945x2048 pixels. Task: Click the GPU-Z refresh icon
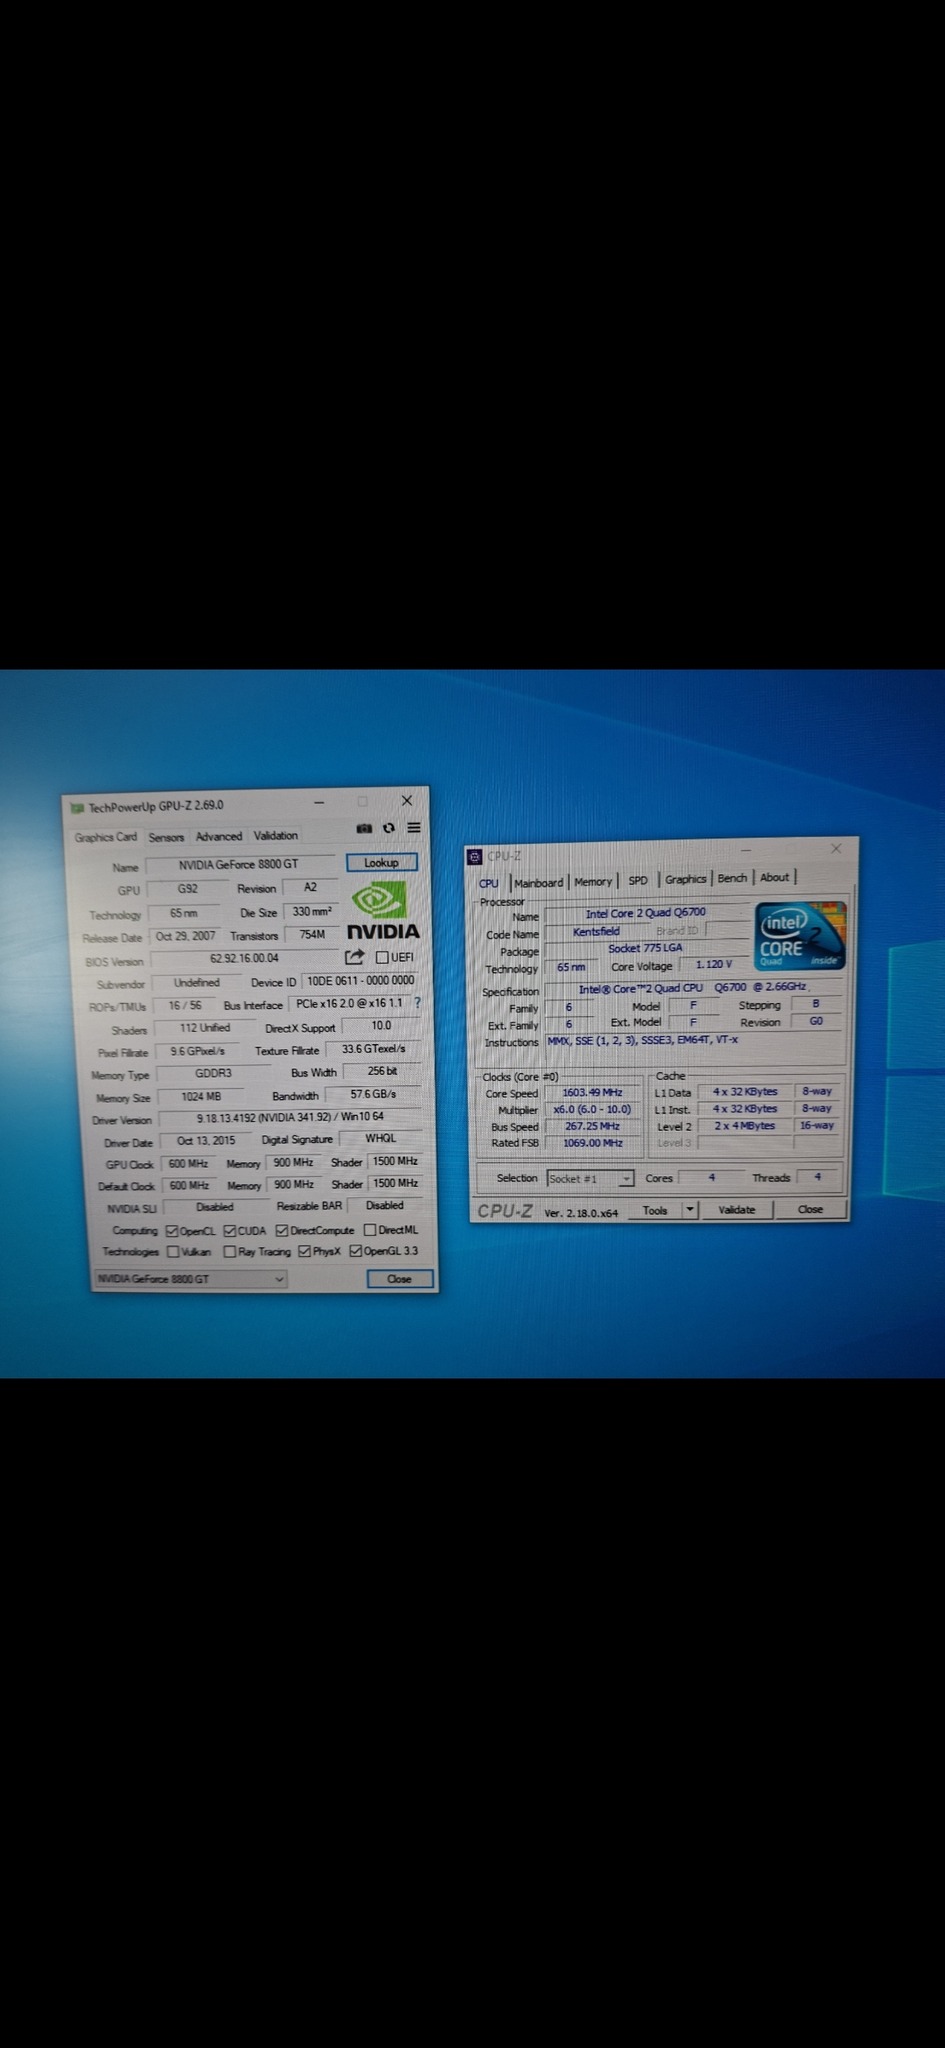[x=389, y=828]
